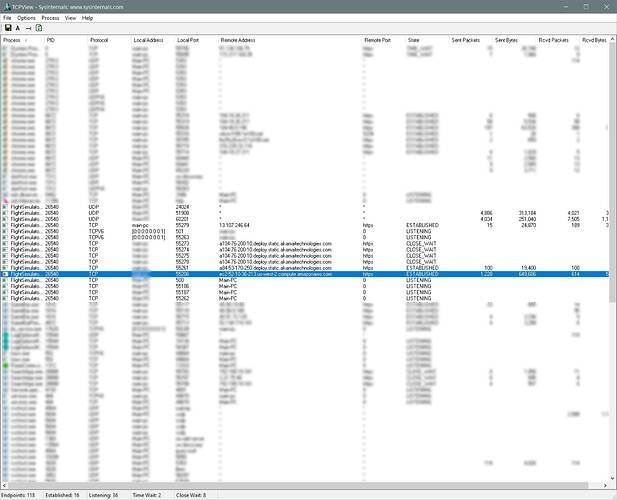Sort by the PID column header
Image resolution: width=617 pixels, height=500 pixels.
pyautogui.click(x=66, y=40)
